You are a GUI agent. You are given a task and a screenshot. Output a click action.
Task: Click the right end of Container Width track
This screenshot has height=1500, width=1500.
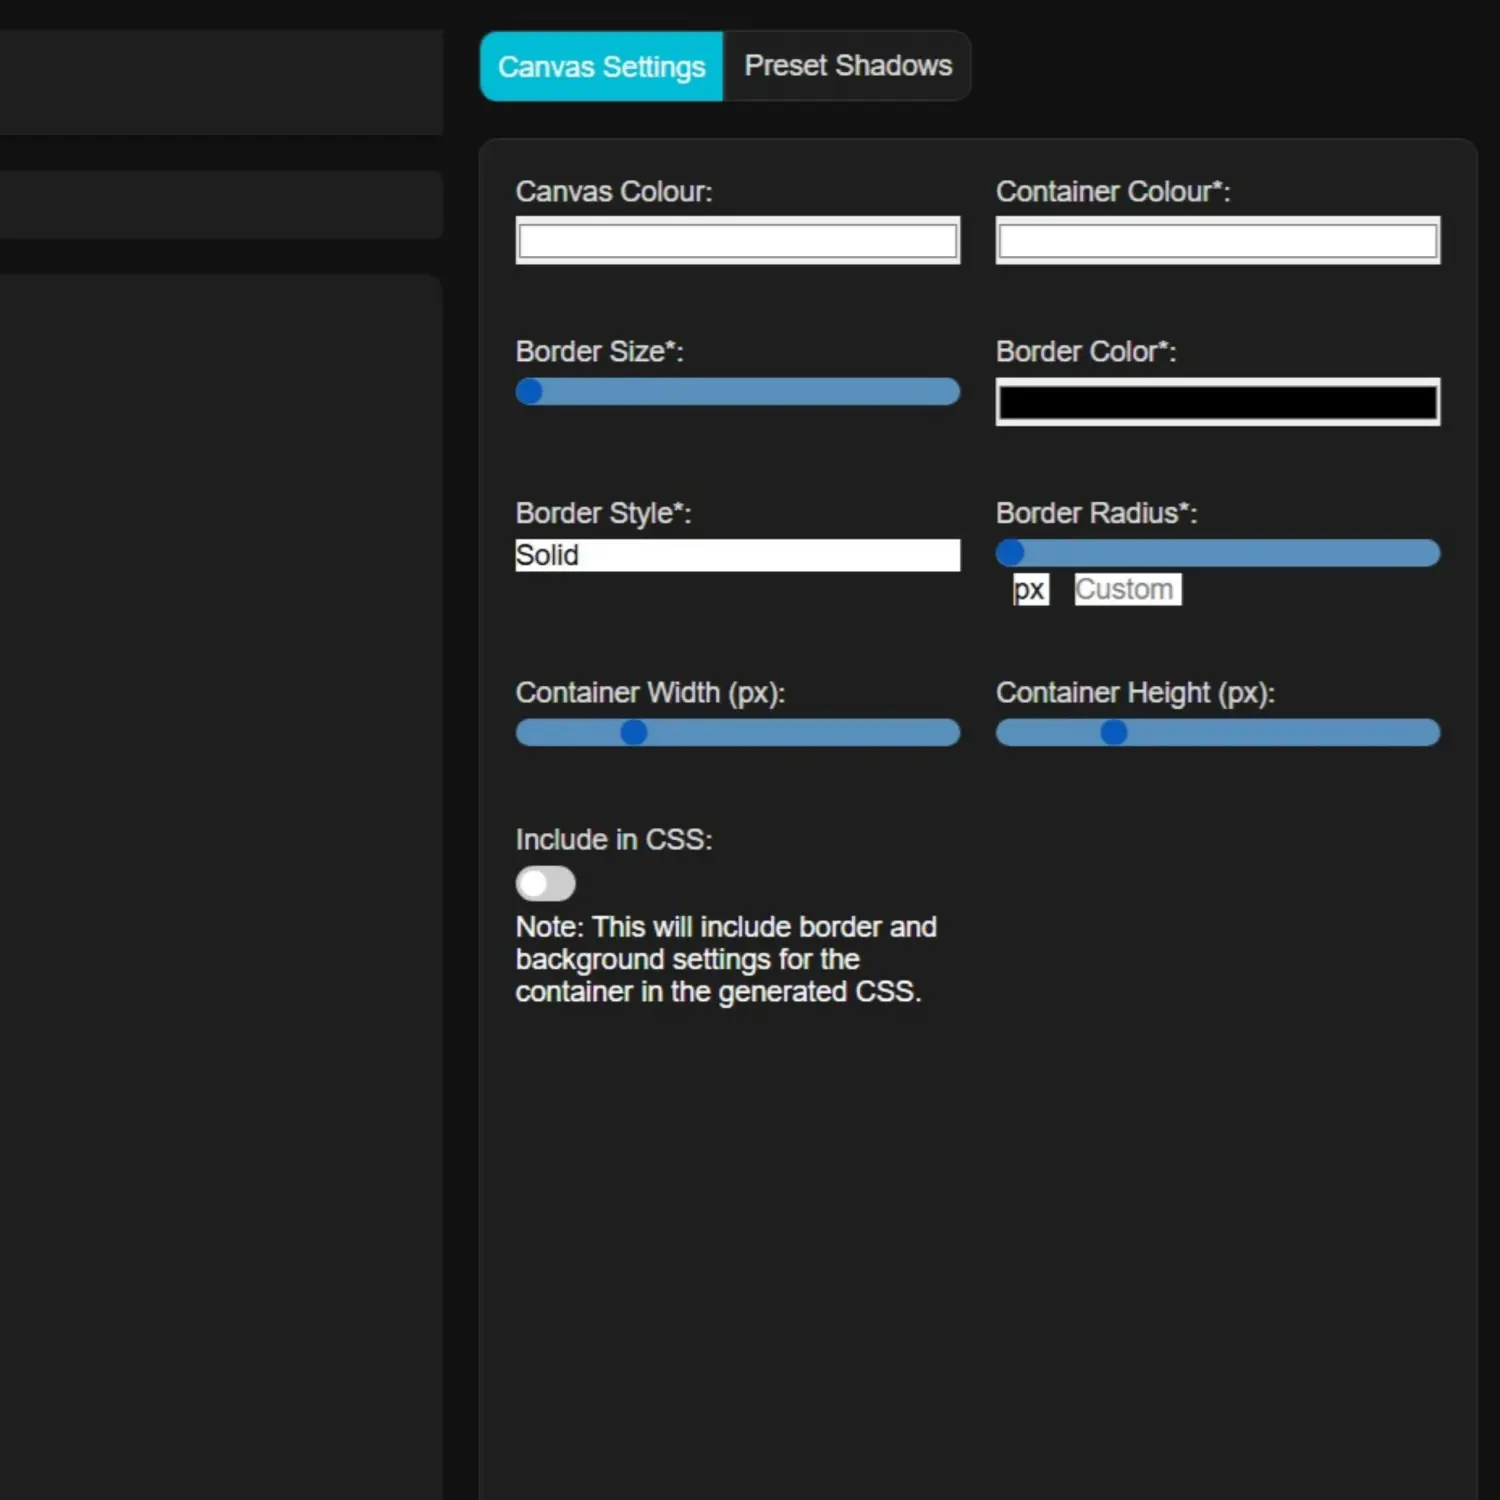pos(948,733)
